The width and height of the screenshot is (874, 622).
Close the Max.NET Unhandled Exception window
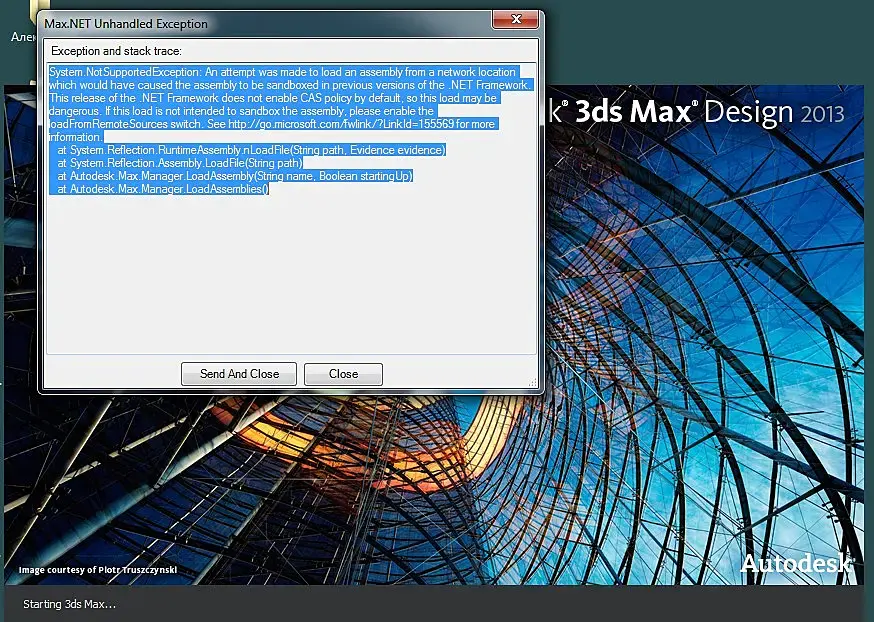click(516, 20)
